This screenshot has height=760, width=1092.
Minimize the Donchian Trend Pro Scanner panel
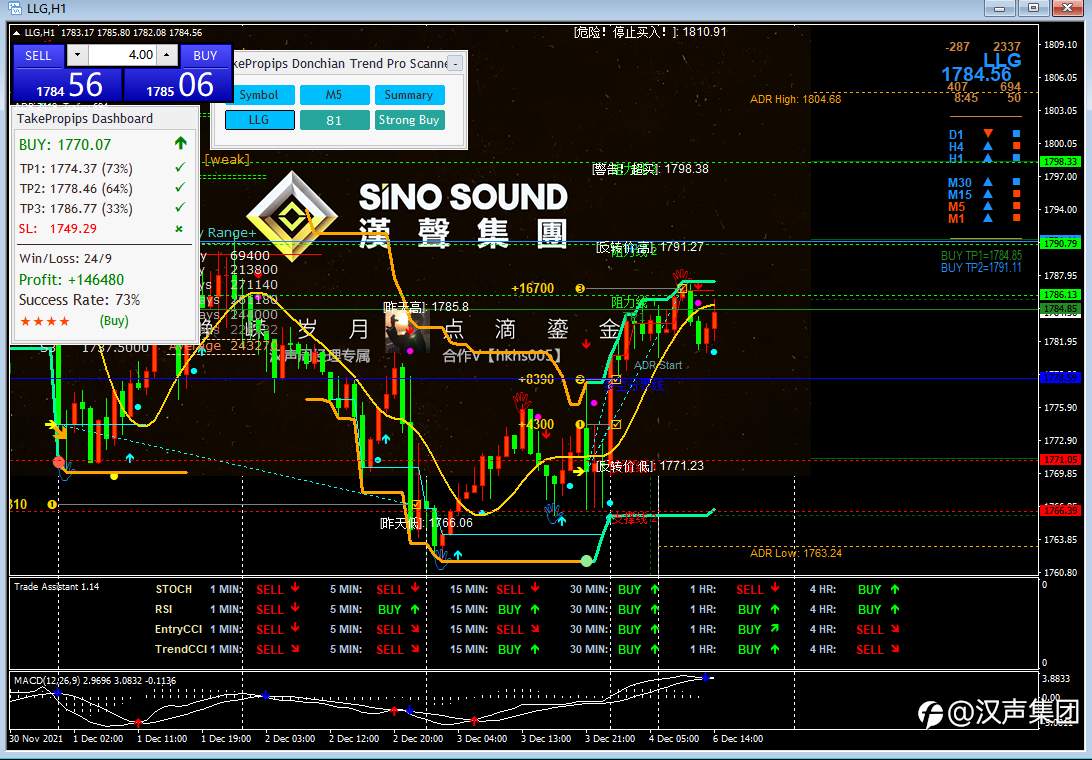coord(455,63)
